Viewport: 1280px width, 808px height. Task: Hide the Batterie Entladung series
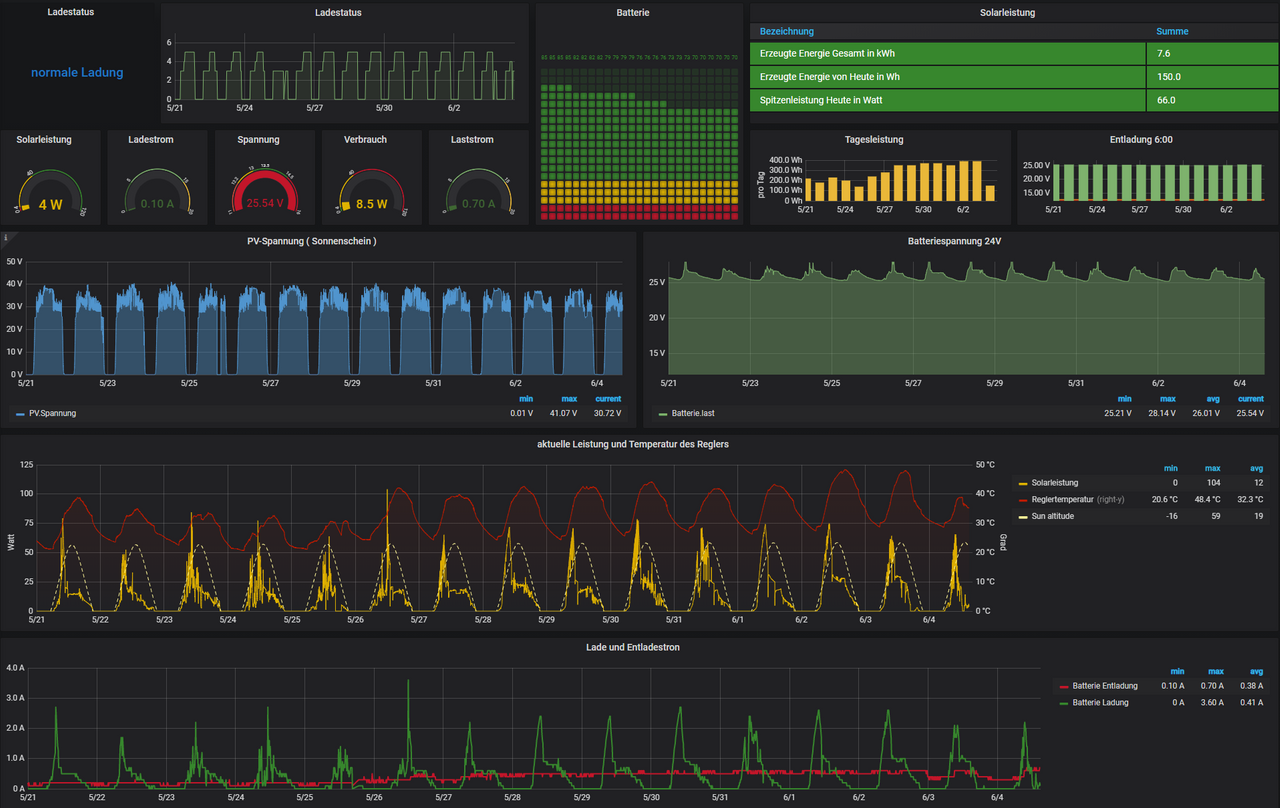tap(1104, 686)
